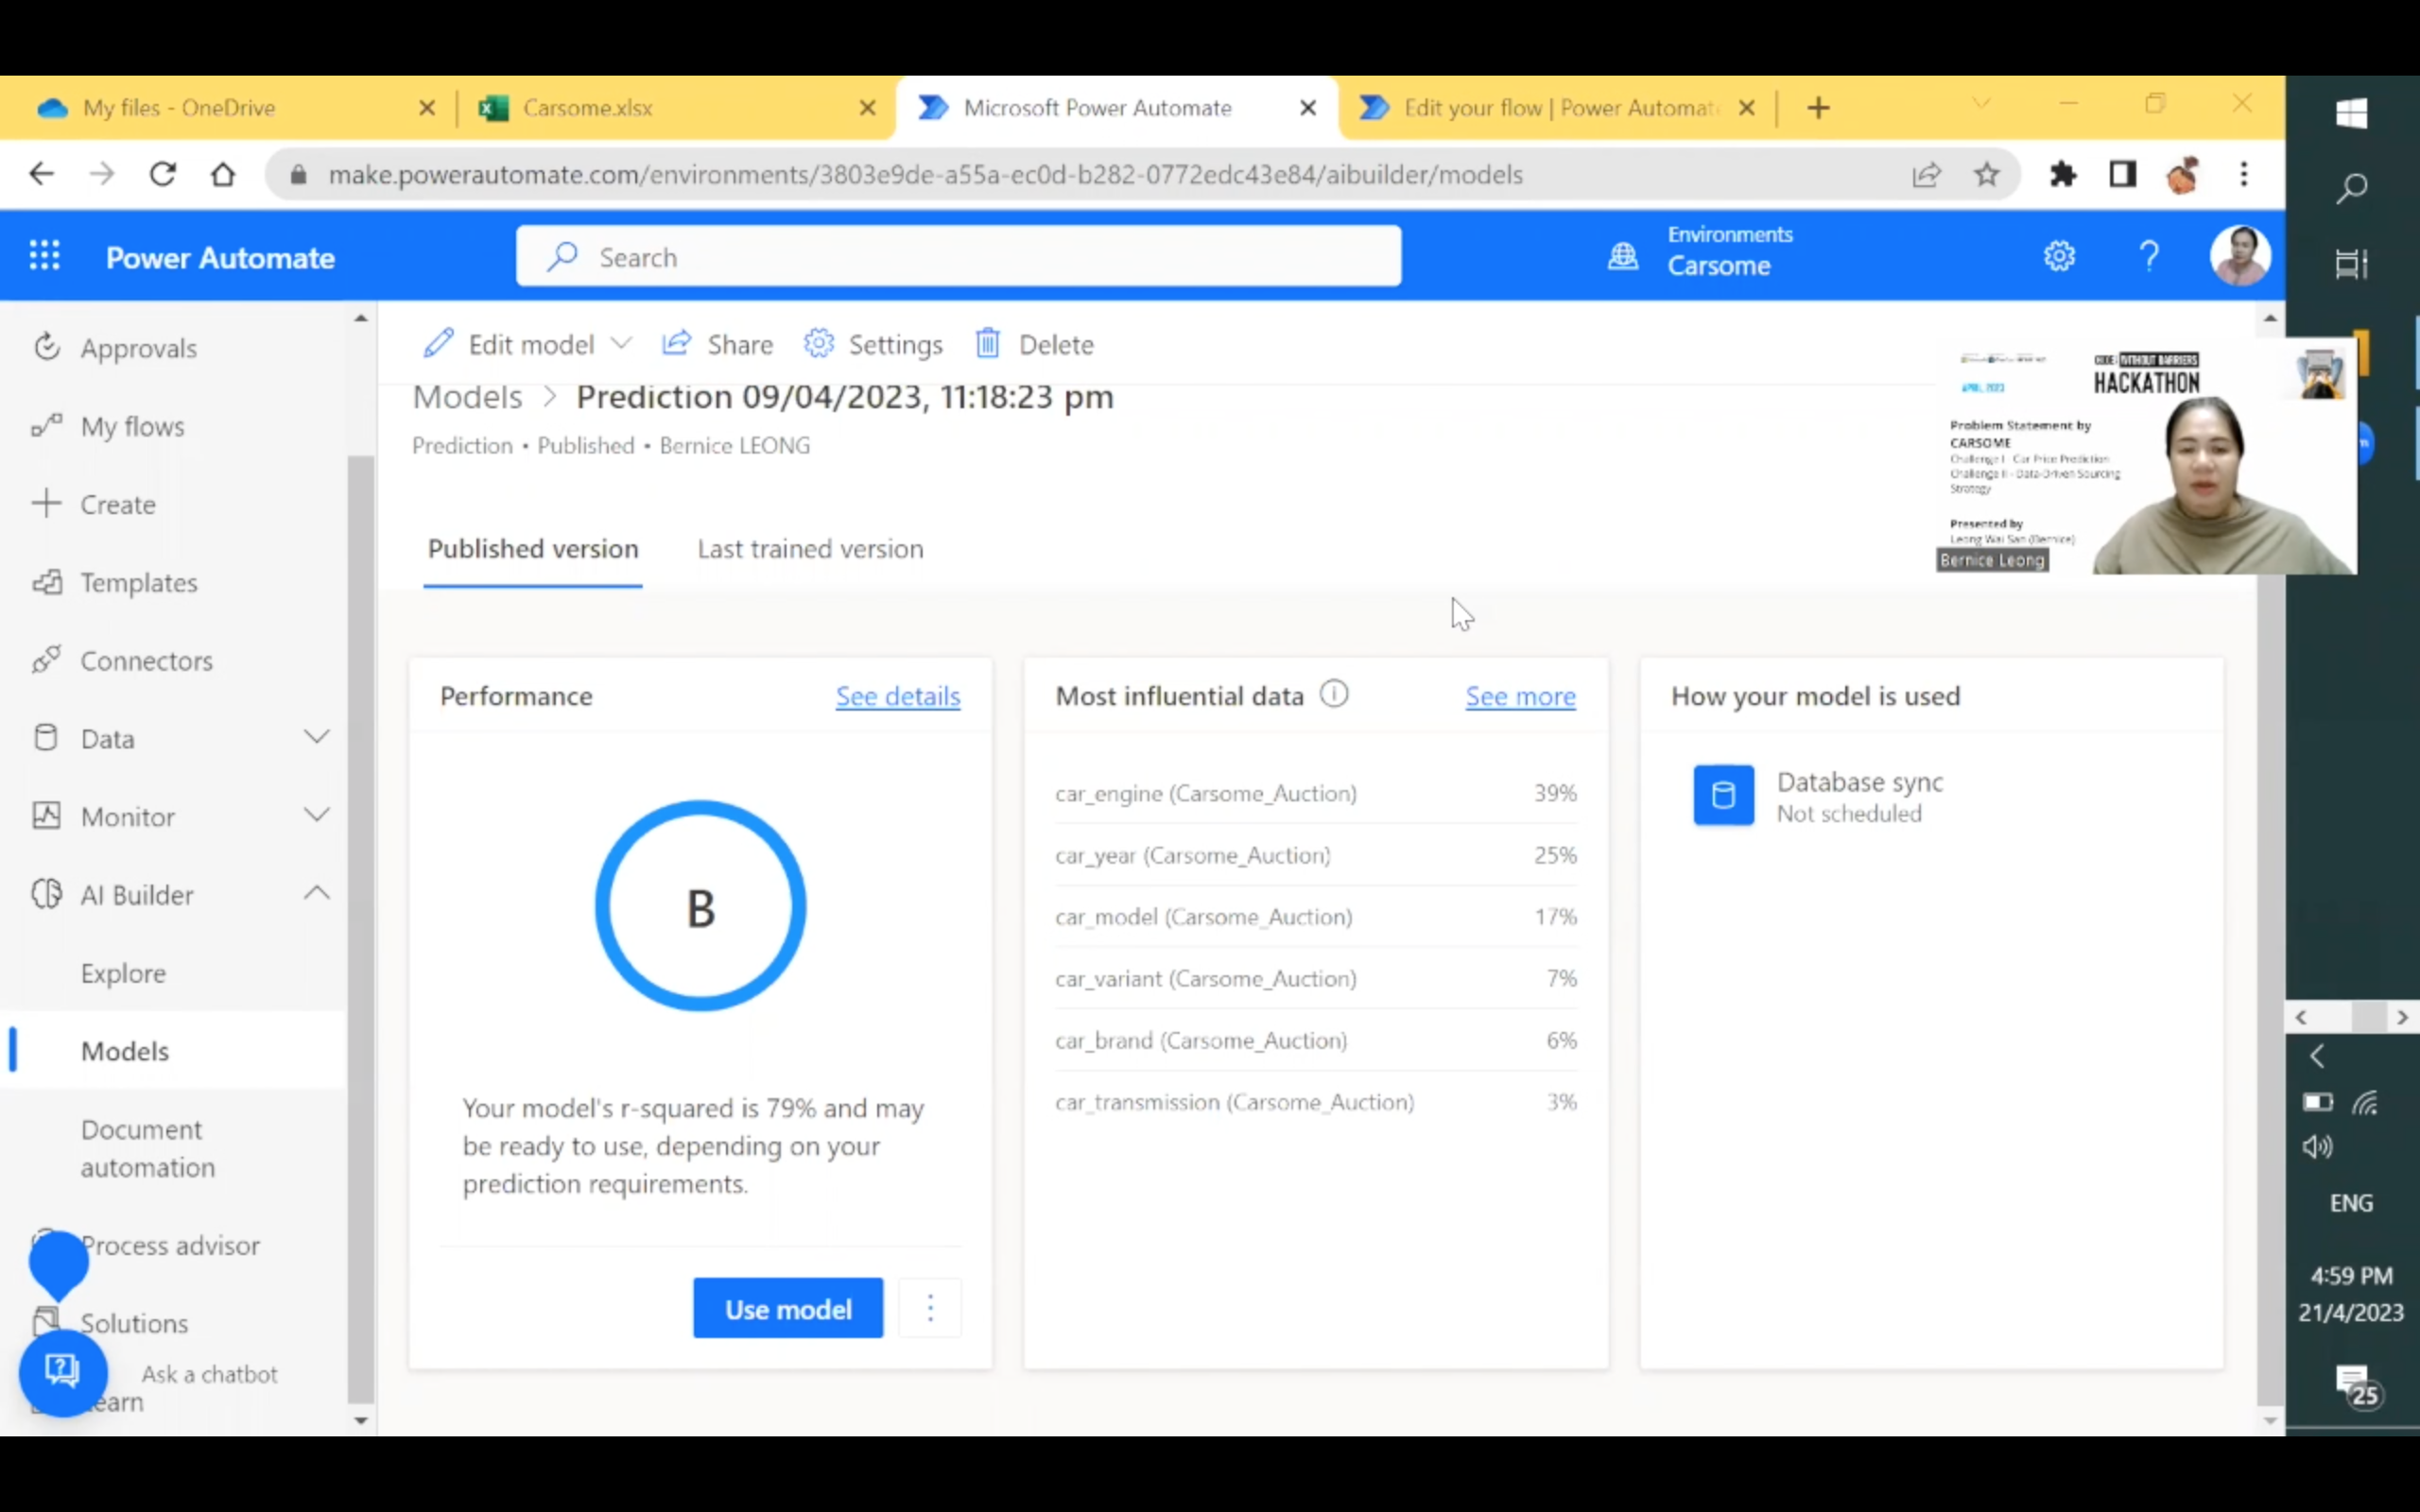Open browser extensions puzzle icon
2420x1512 pixels.
click(2062, 174)
